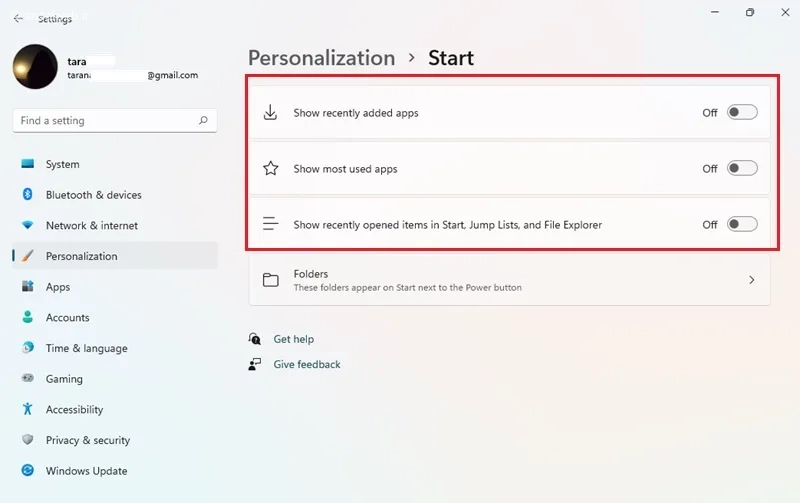Turn on Show most used apps

742,169
